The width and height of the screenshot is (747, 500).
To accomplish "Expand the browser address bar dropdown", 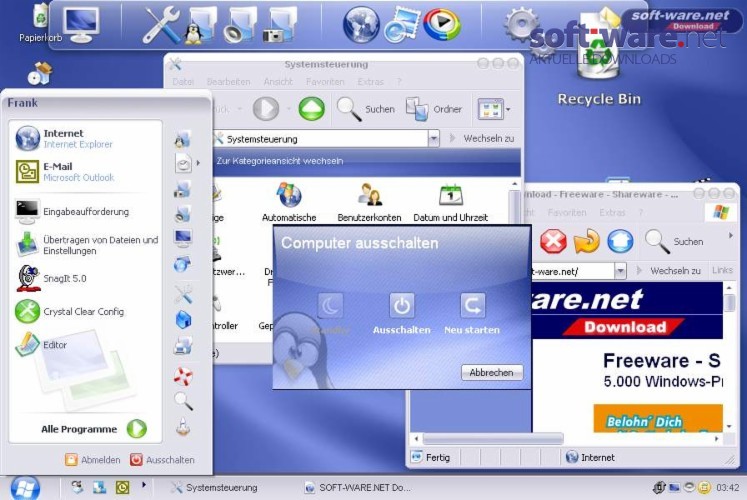I will (620, 271).
